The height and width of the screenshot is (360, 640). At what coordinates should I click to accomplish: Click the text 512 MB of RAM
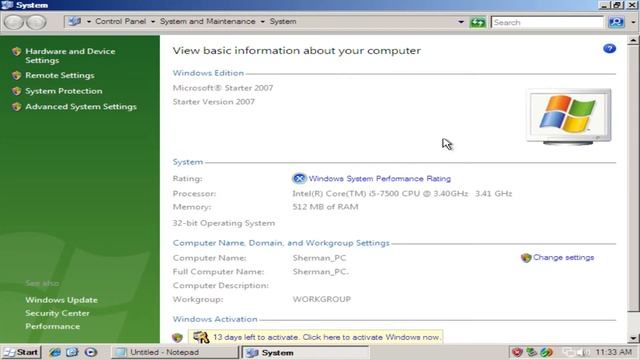click(325, 207)
